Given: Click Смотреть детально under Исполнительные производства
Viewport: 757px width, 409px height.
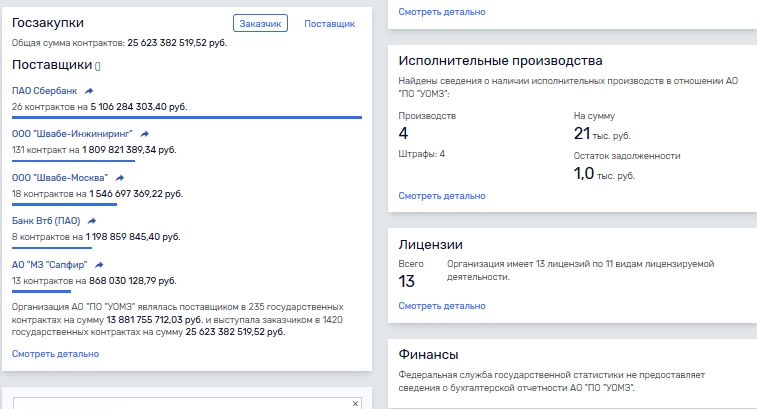Looking at the screenshot, I should click(442, 196).
